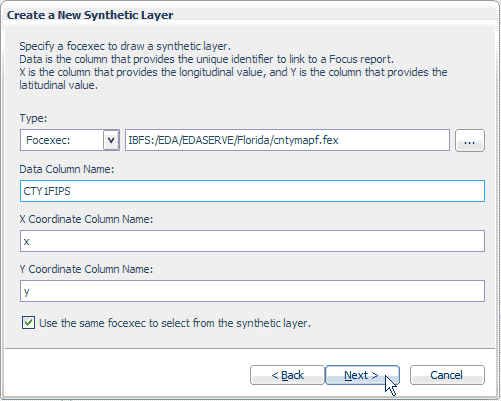This screenshot has width=501, height=401.
Task: Click the Create a New Synthetic Layer title
Action: [x=90, y=15]
